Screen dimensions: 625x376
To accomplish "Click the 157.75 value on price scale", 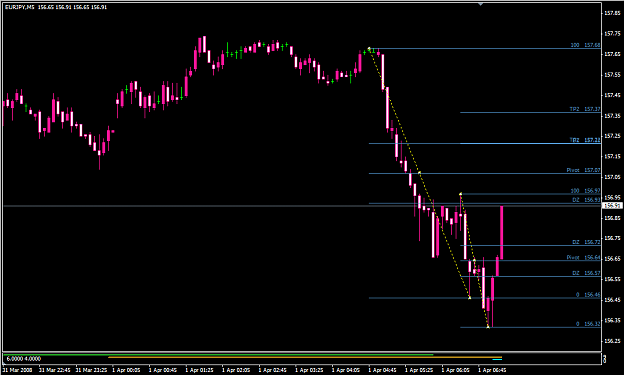I will coord(613,34).
